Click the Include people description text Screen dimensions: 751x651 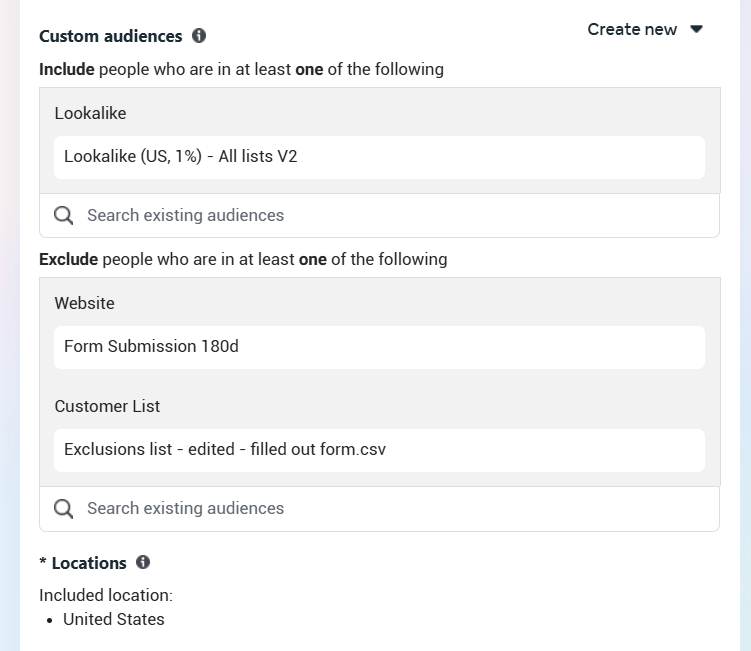click(x=241, y=69)
